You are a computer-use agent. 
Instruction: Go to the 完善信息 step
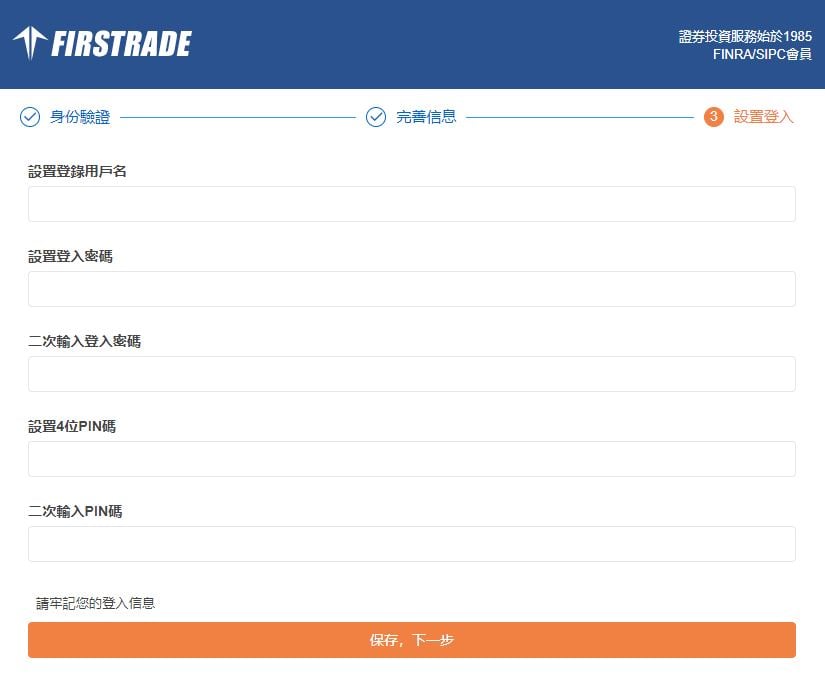(426, 117)
